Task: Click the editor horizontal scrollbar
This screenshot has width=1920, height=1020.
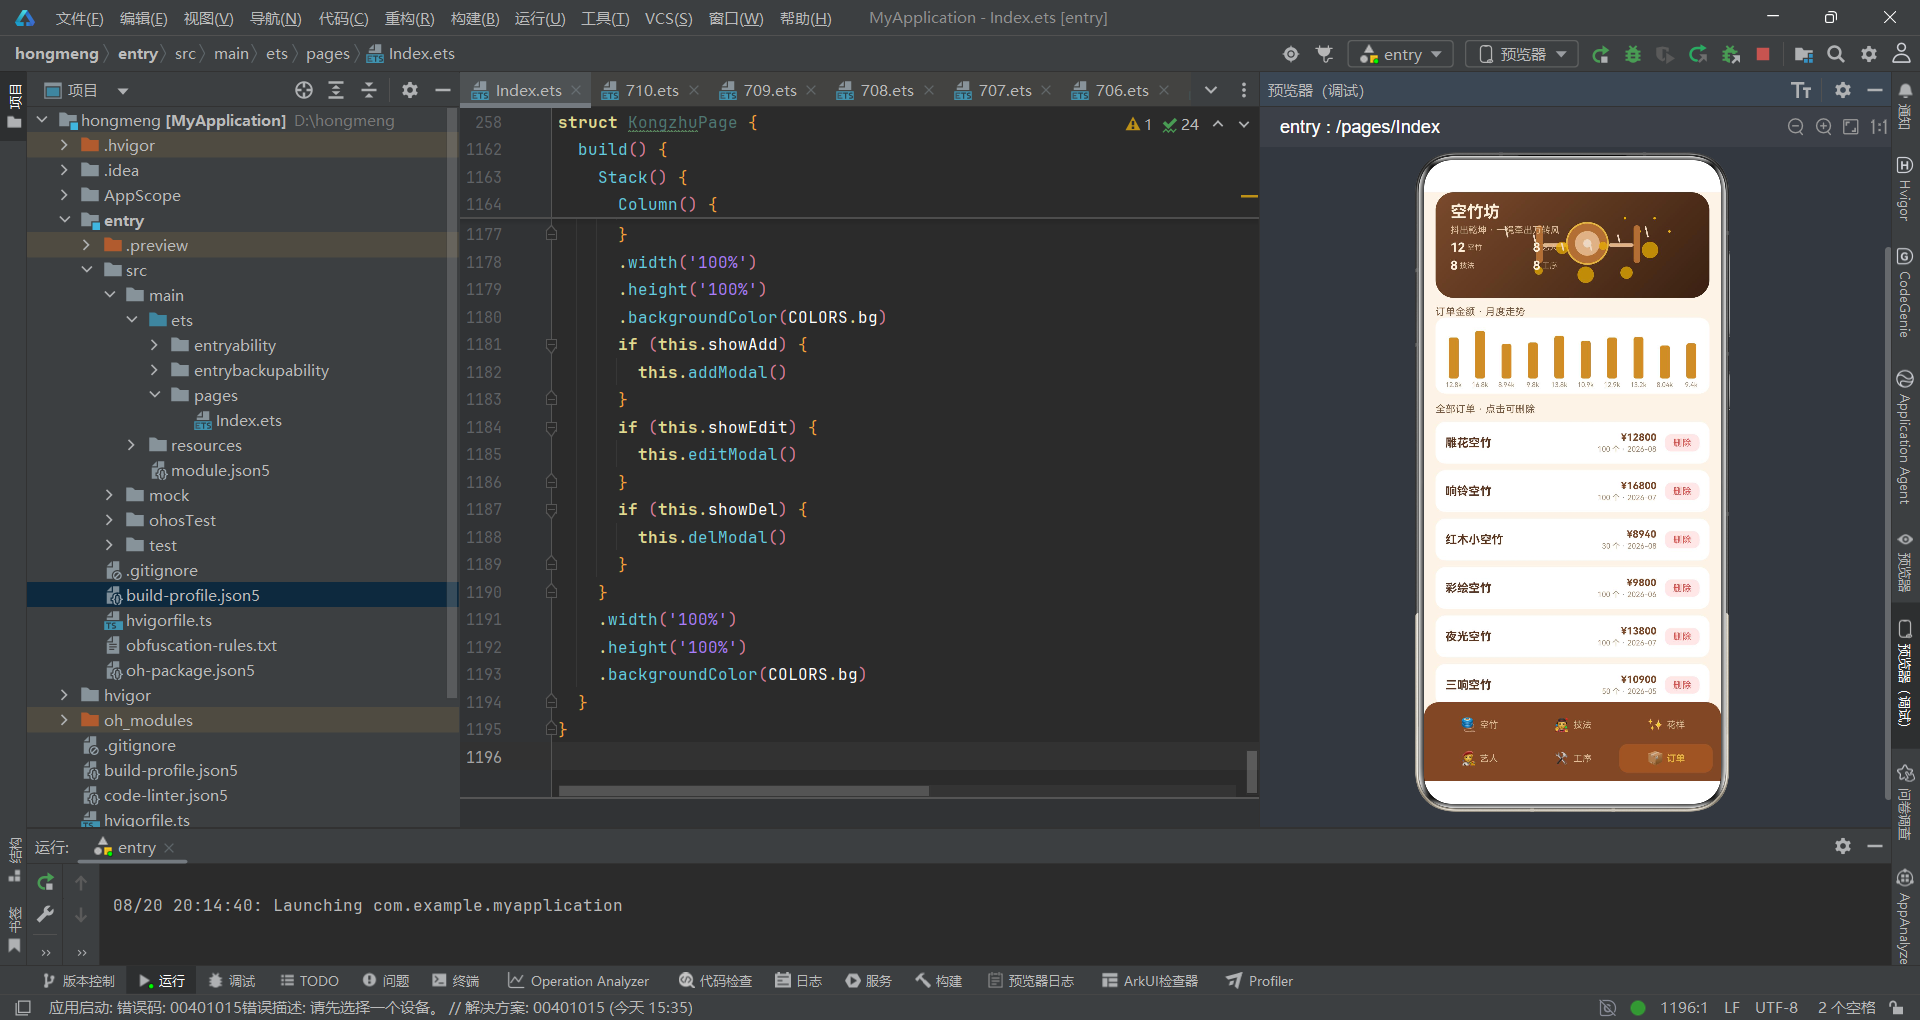Action: [x=743, y=791]
